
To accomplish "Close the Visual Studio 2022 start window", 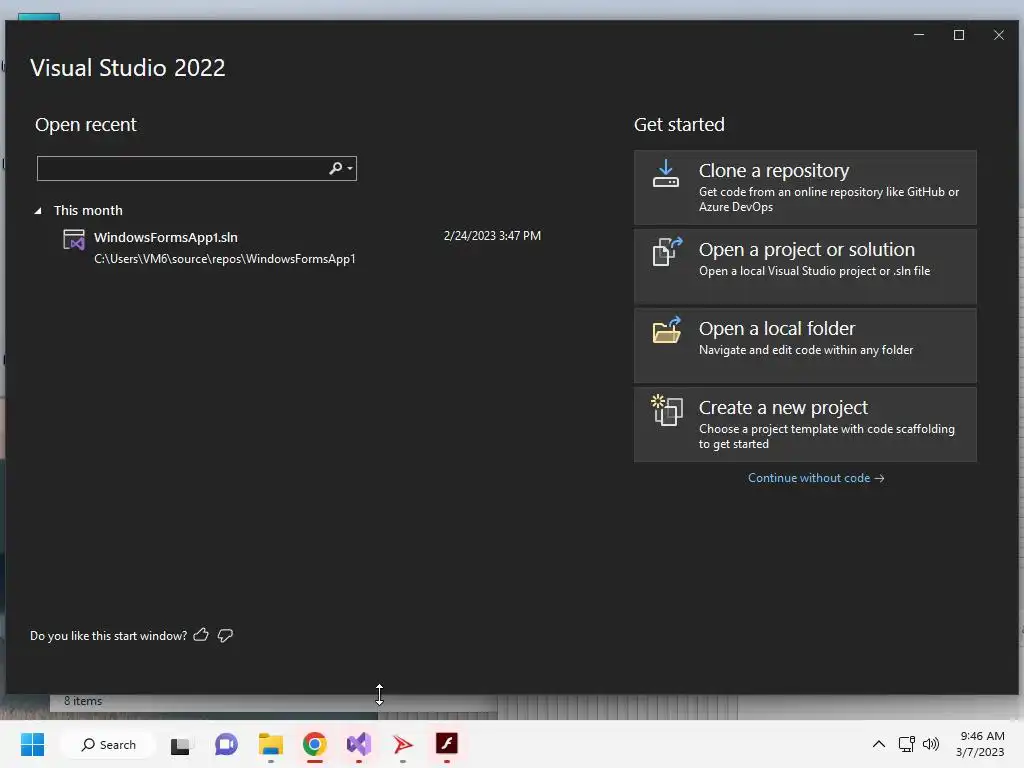I will pos(999,35).
